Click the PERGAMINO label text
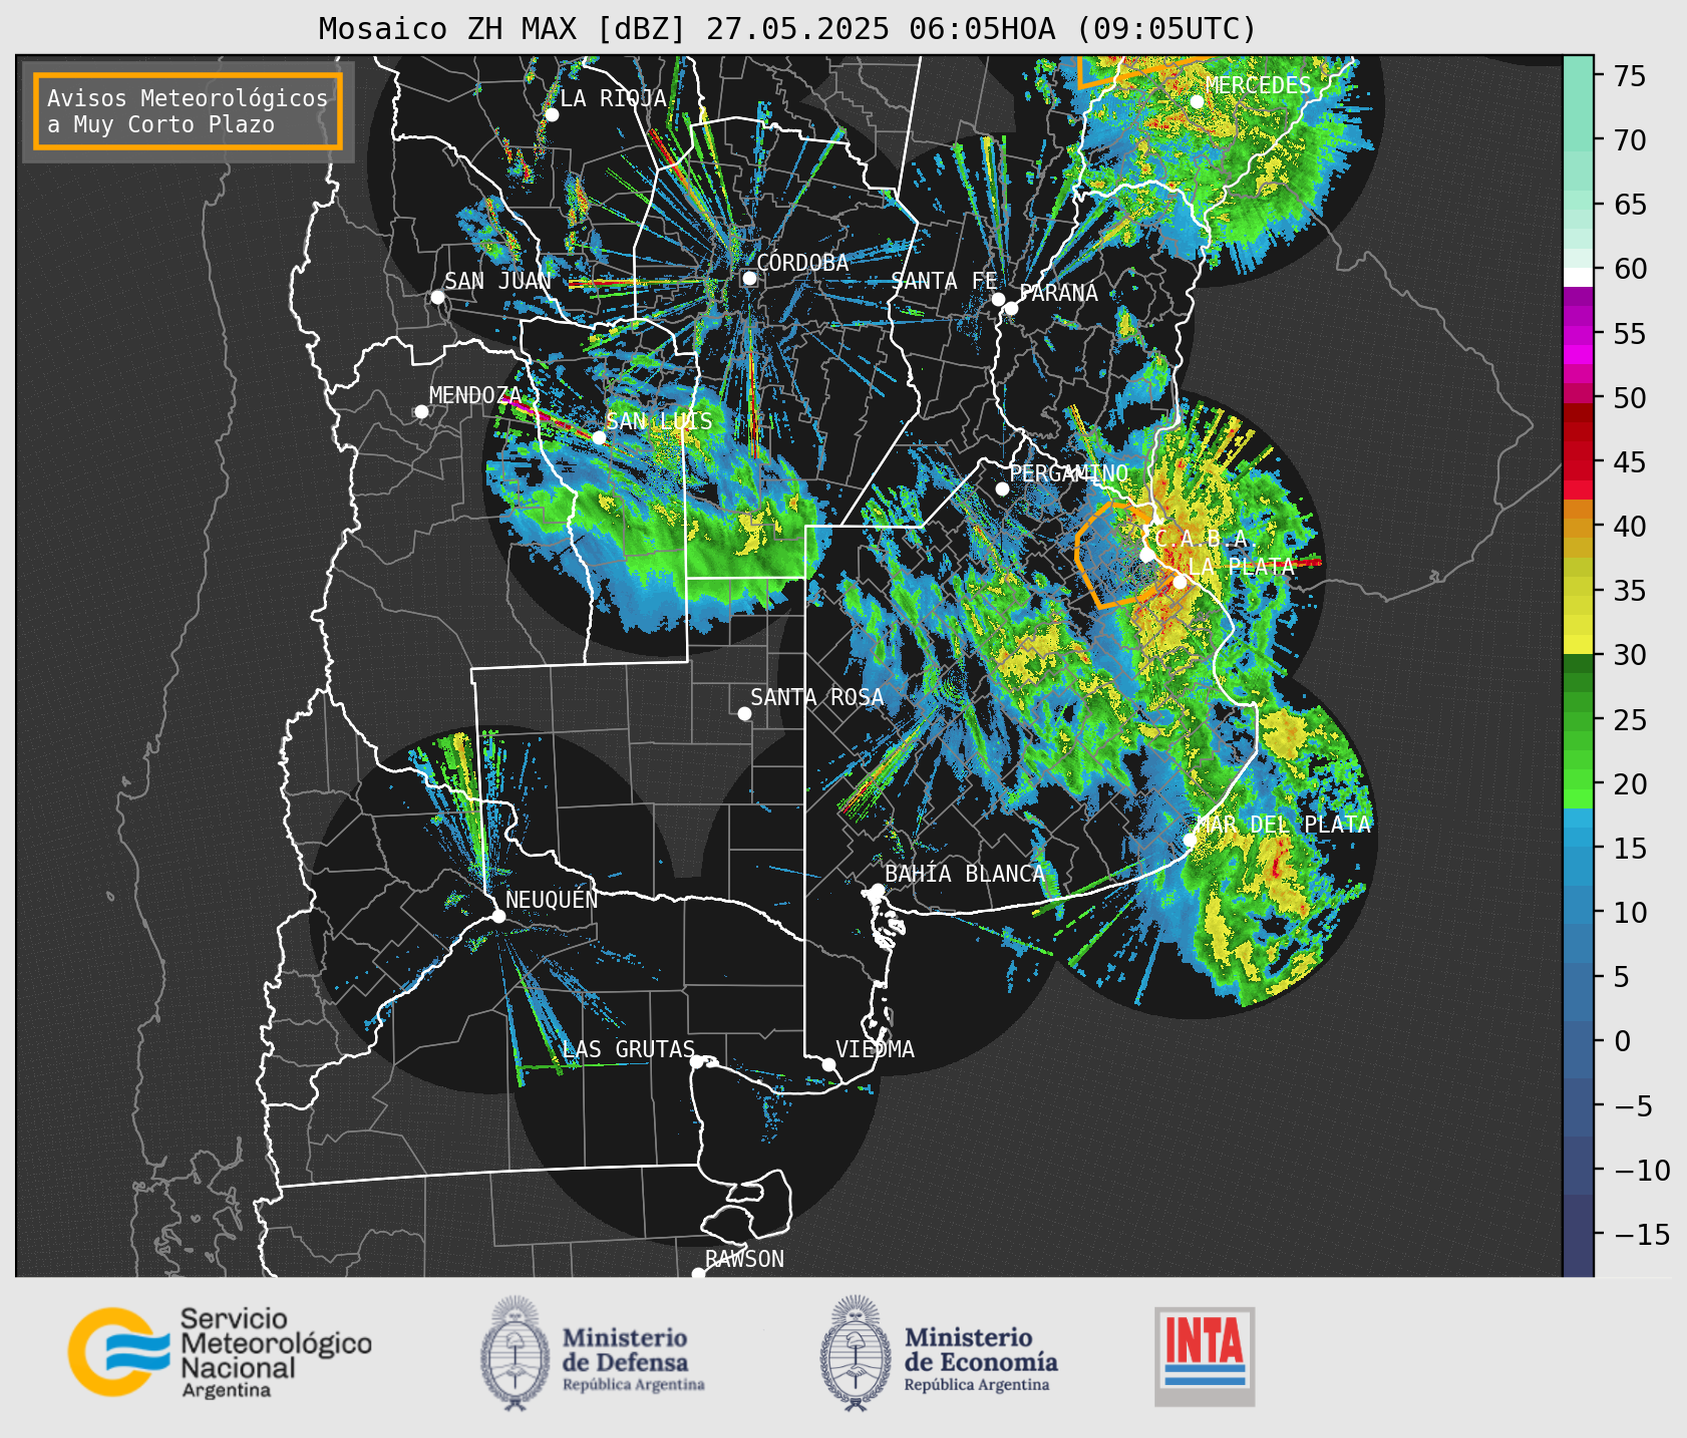 tap(1069, 473)
